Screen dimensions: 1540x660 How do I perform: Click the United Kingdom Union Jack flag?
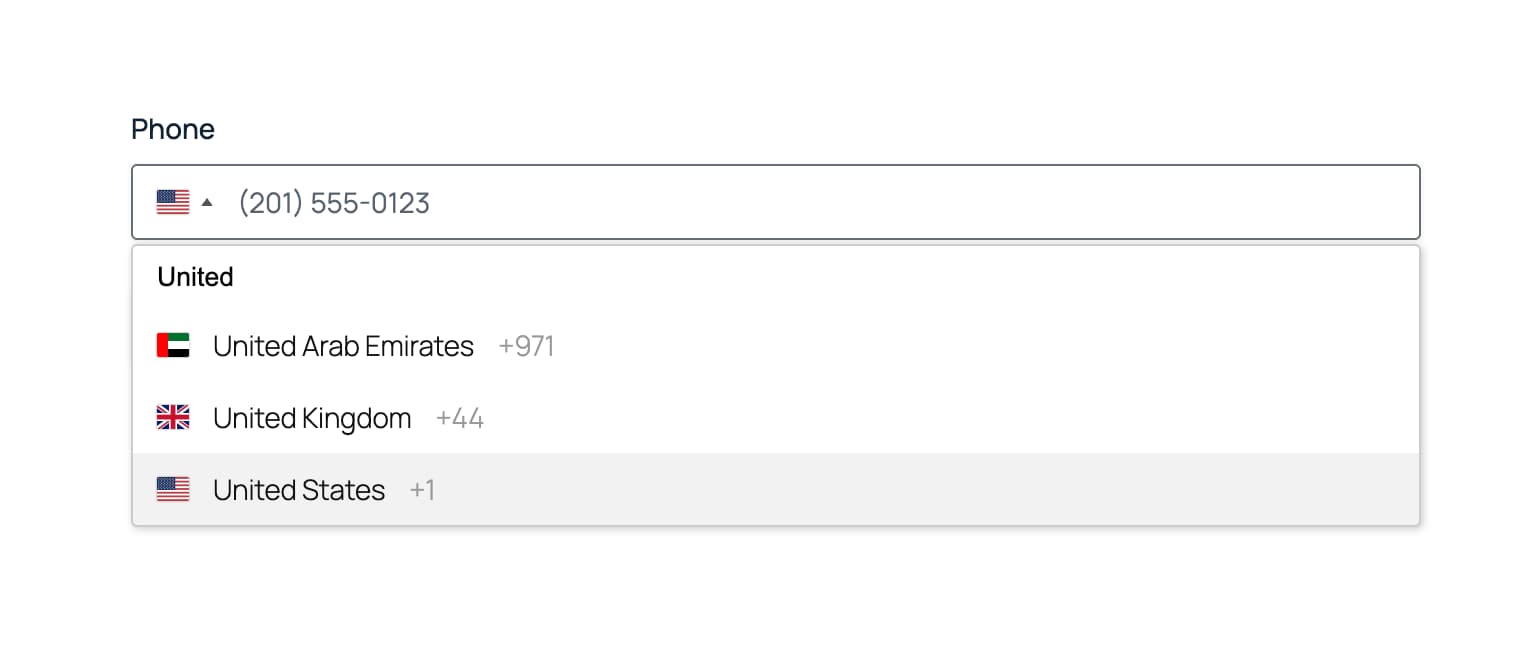173,418
